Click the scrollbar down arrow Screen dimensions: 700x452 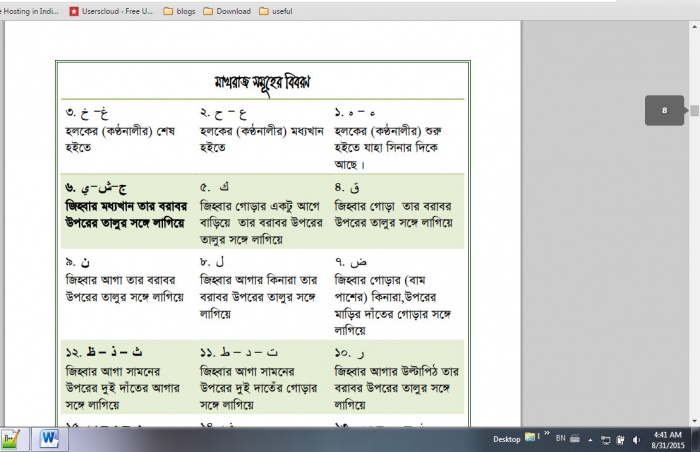694,421
